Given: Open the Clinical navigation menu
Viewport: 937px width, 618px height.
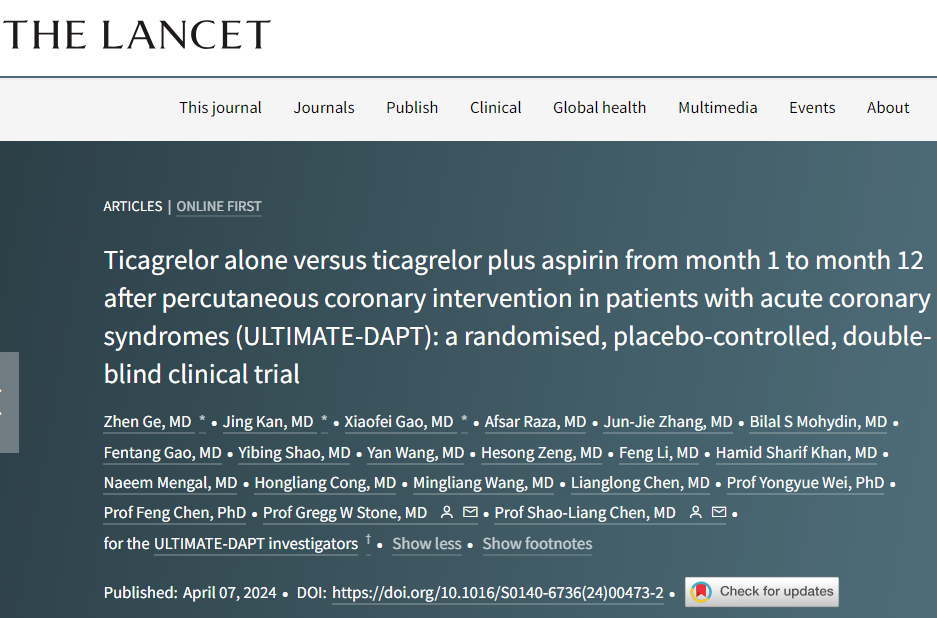Looking at the screenshot, I should coord(496,108).
